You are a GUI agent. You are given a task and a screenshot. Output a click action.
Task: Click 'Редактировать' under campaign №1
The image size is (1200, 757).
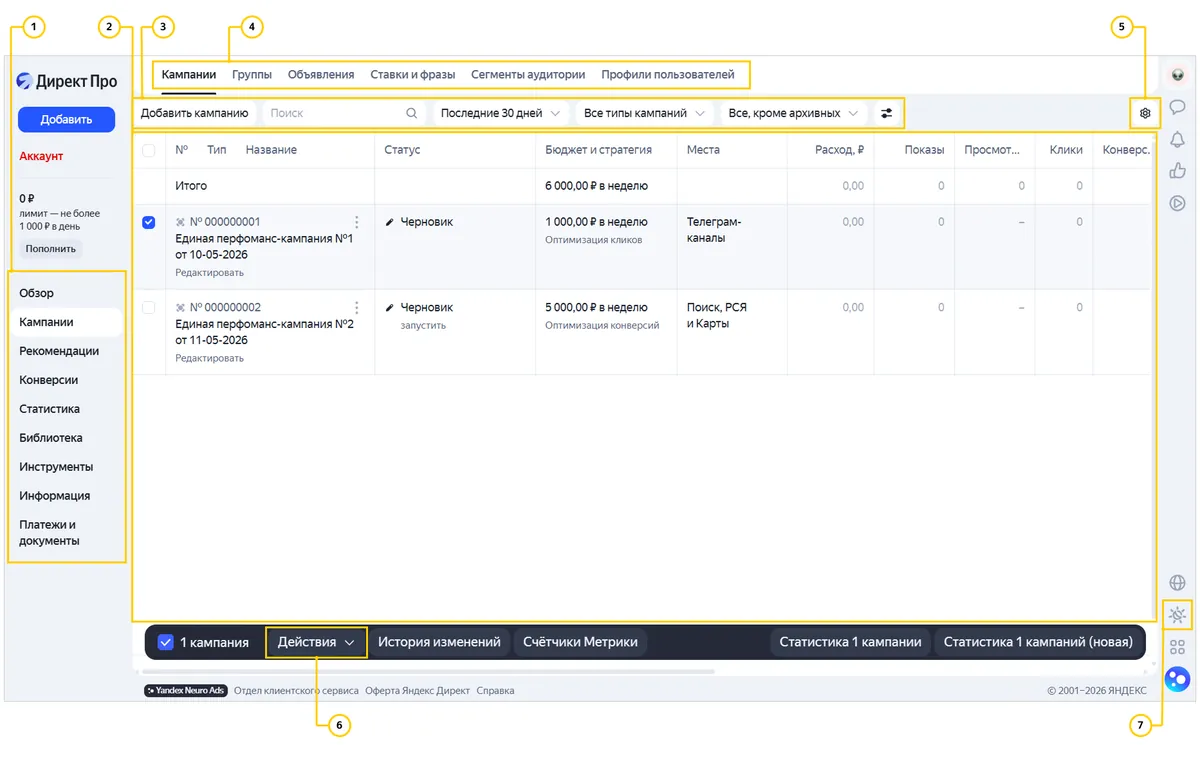(209, 273)
